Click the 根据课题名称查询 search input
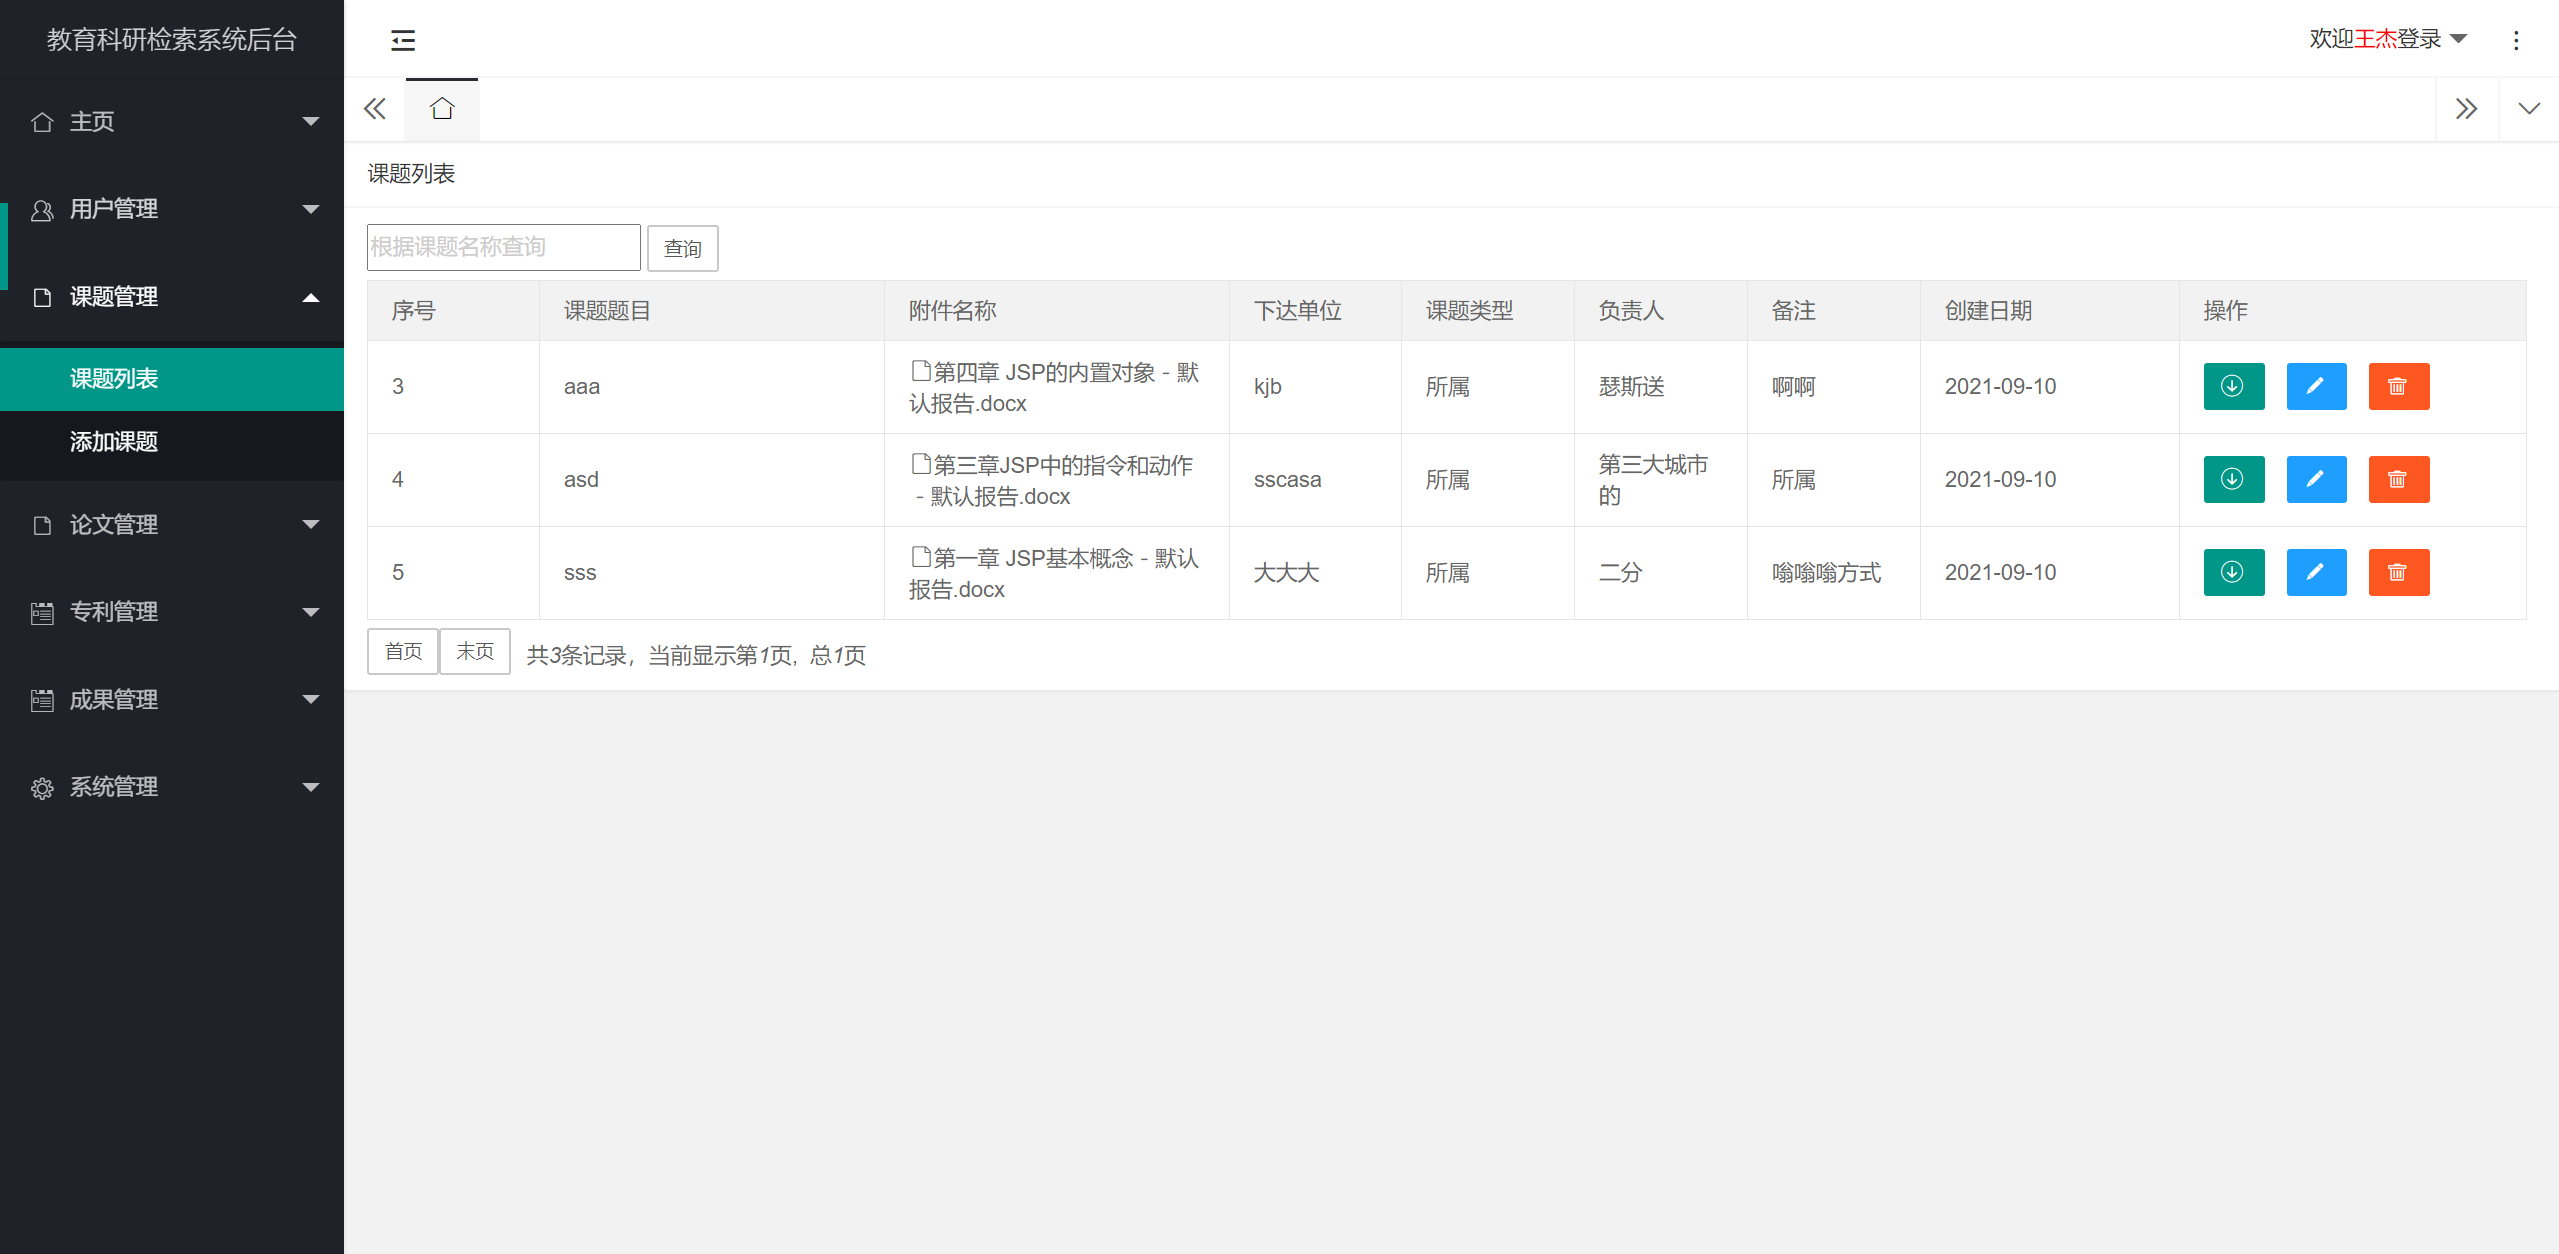Screen dimensions: 2559x1254 click(503, 247)
